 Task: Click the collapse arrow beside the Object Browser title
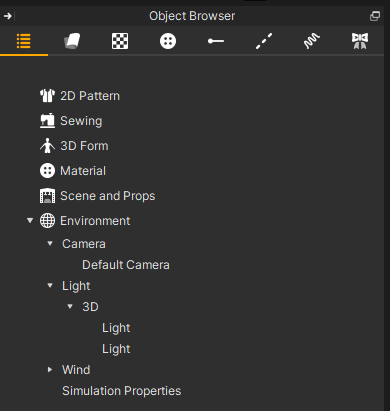pos(8,16)
